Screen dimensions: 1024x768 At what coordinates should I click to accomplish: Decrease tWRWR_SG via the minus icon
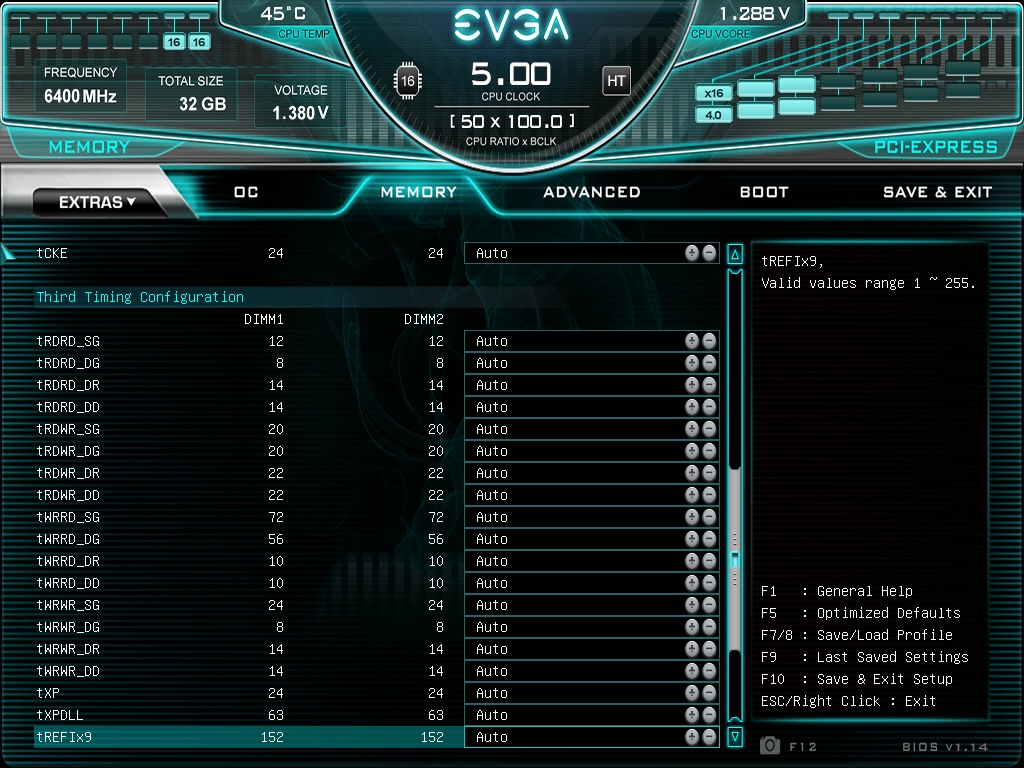pyautogui.click(x=709, y=605)
